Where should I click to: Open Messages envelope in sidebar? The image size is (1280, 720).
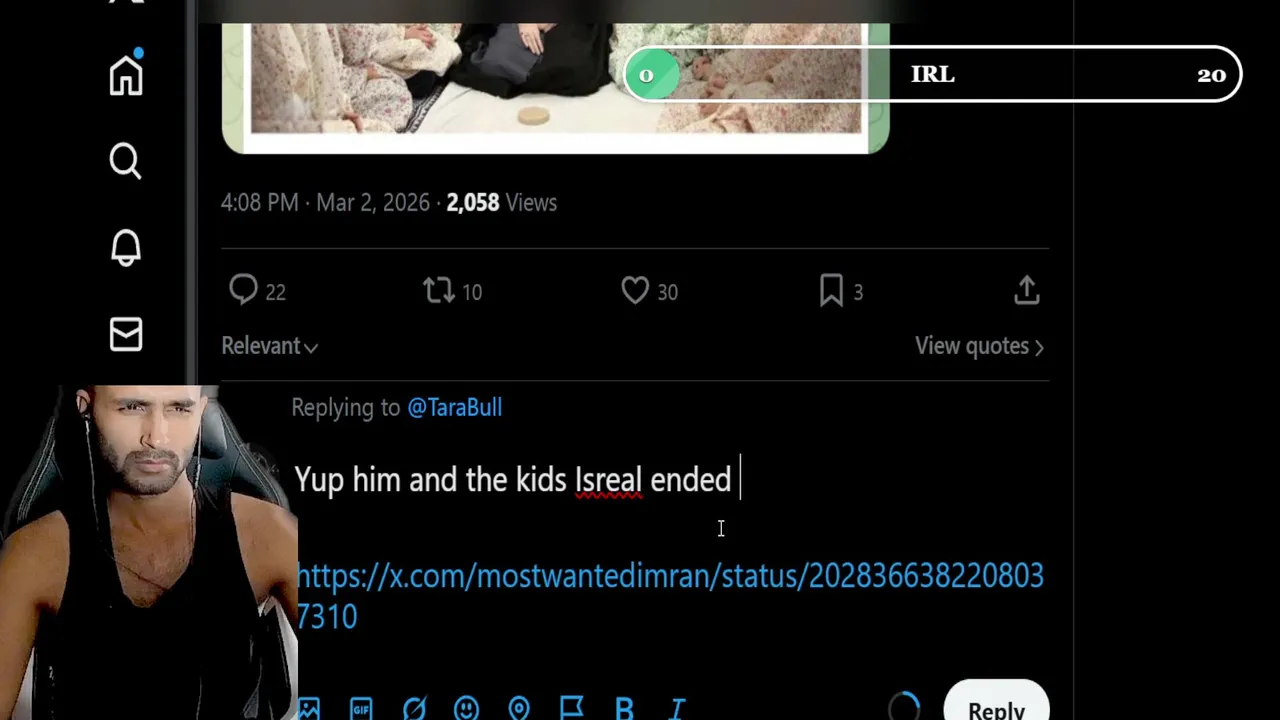[126, 334]
